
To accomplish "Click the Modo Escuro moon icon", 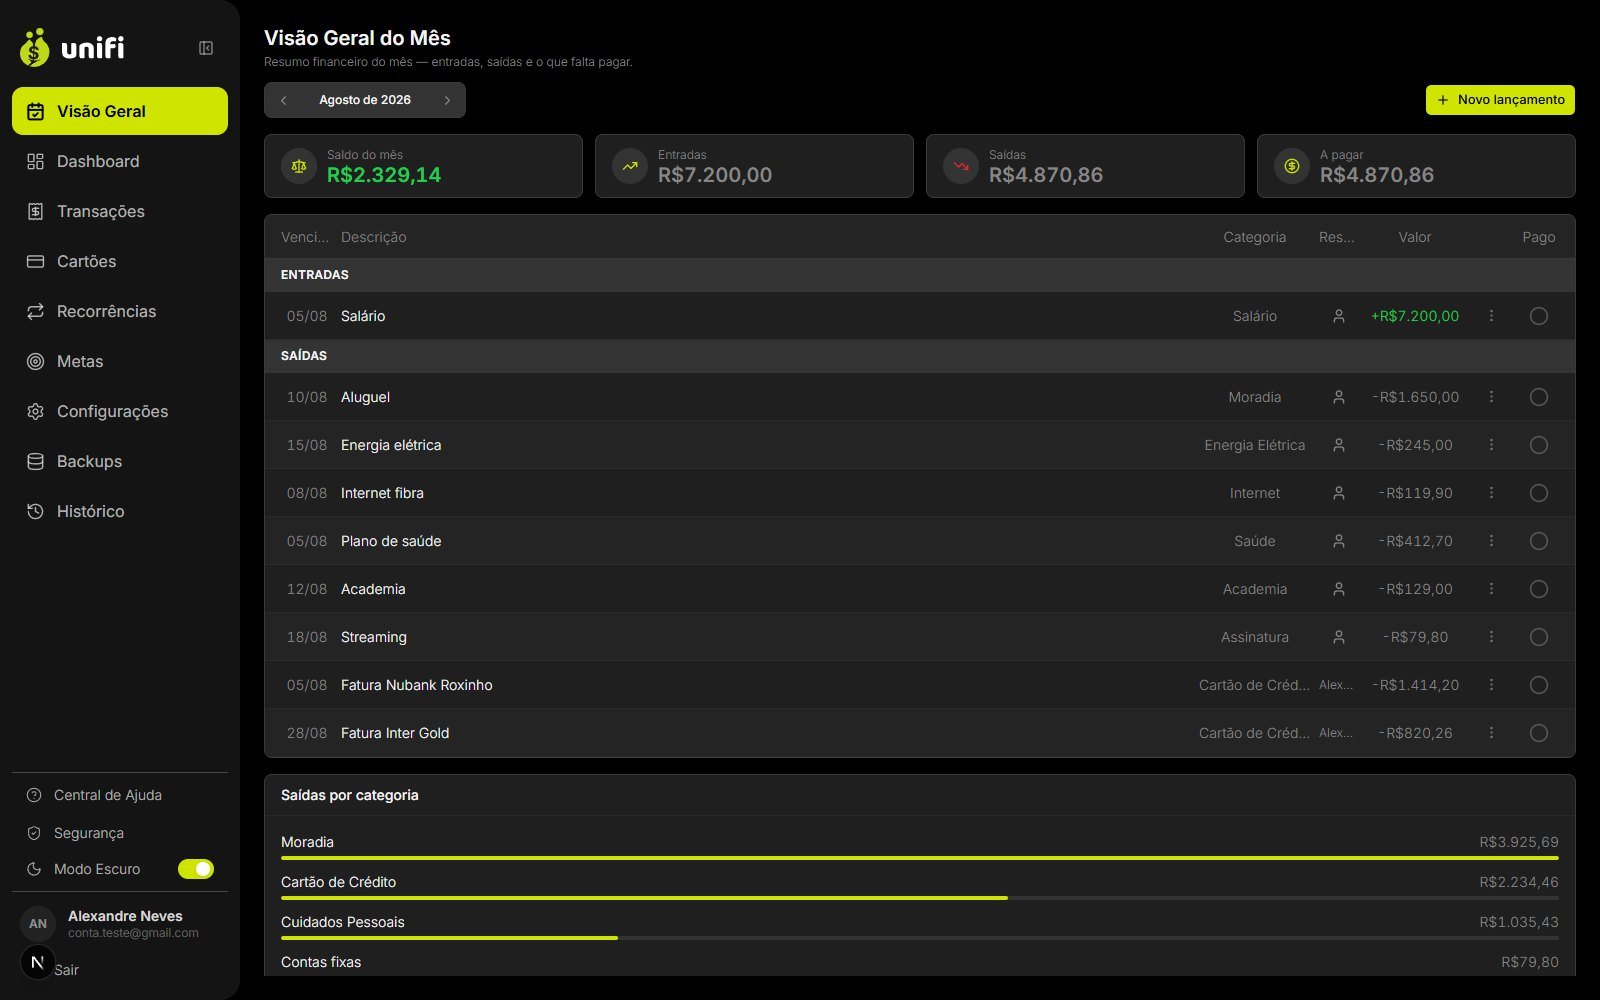I will click(34, 869).
